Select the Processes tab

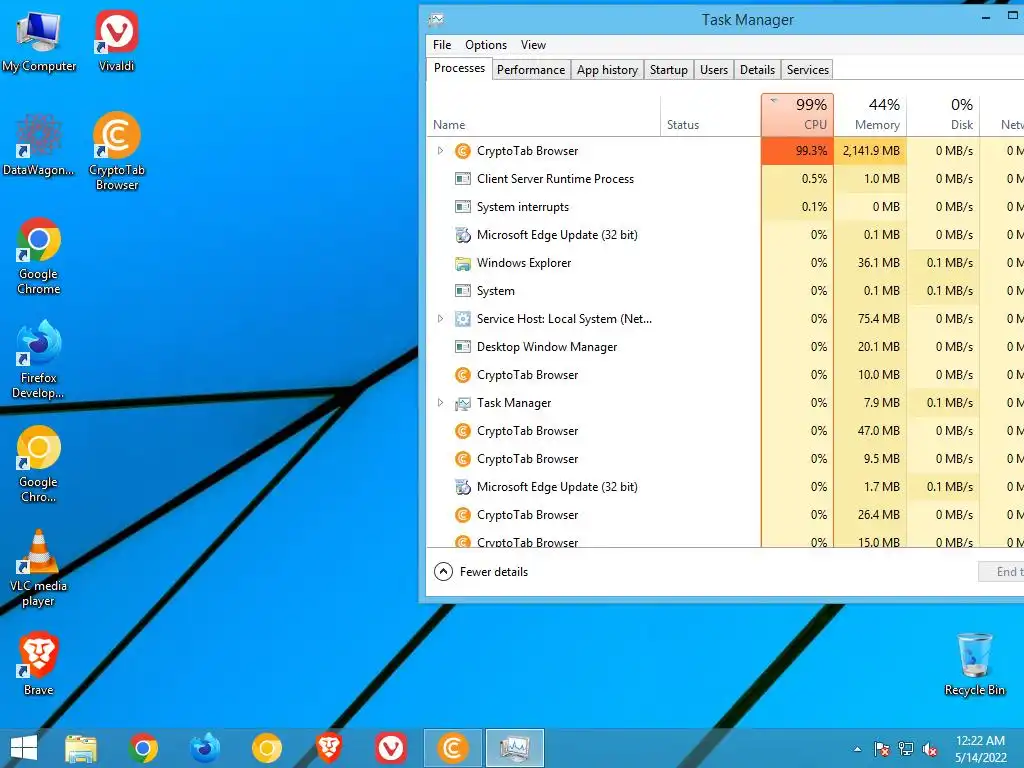(x=459, y=68)
